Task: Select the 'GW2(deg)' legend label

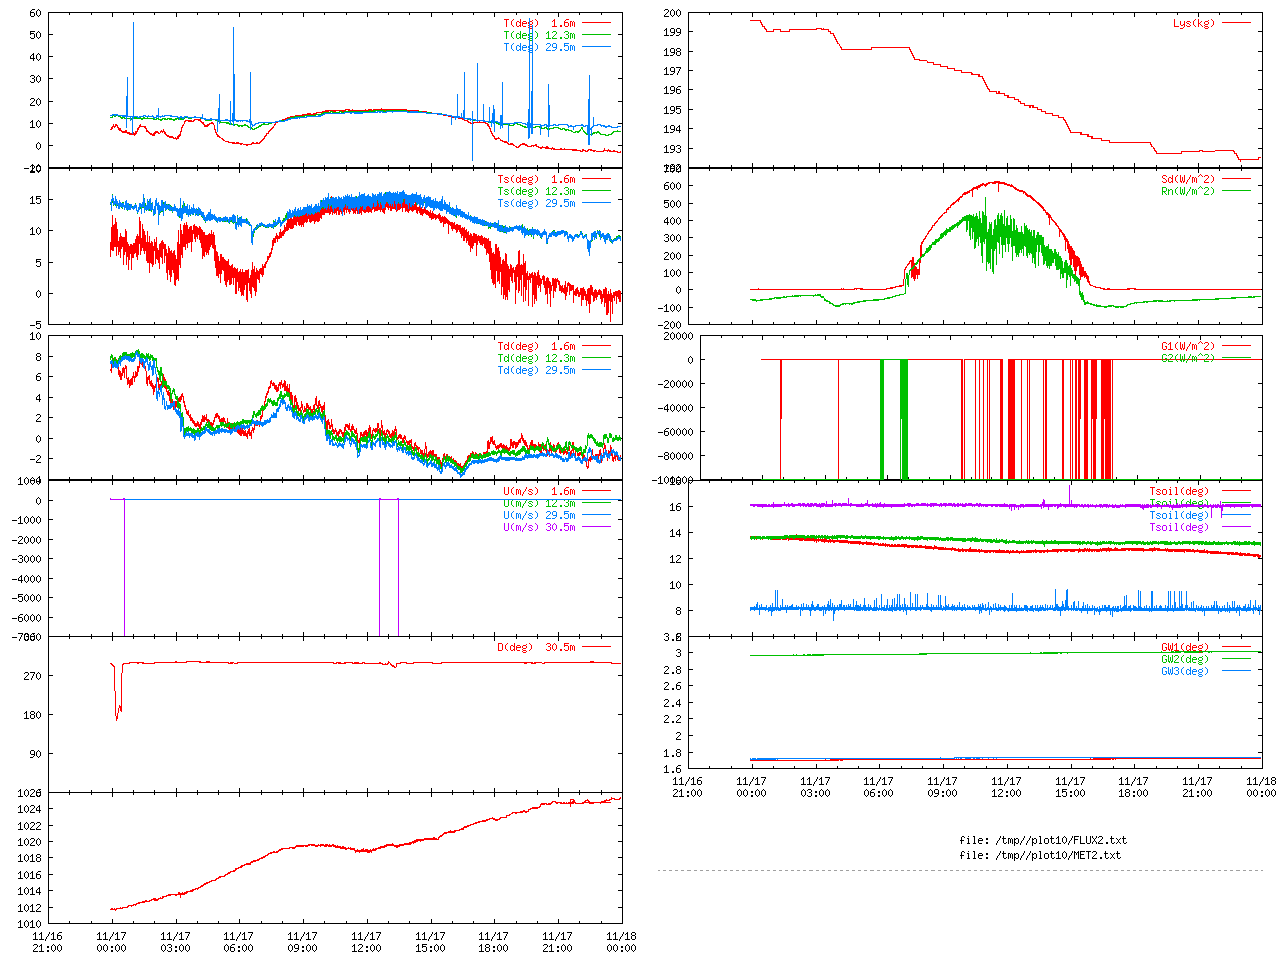Action: tap(1185, 660)
